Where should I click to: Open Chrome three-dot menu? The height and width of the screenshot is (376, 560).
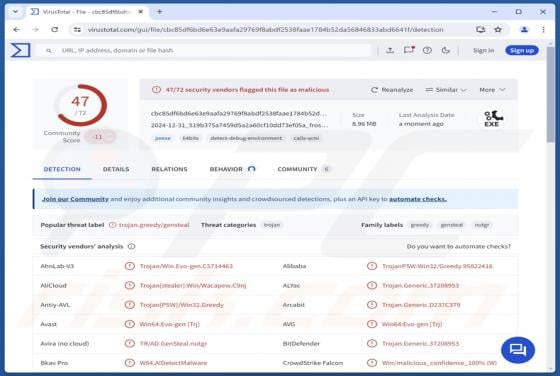coord(543,30)
